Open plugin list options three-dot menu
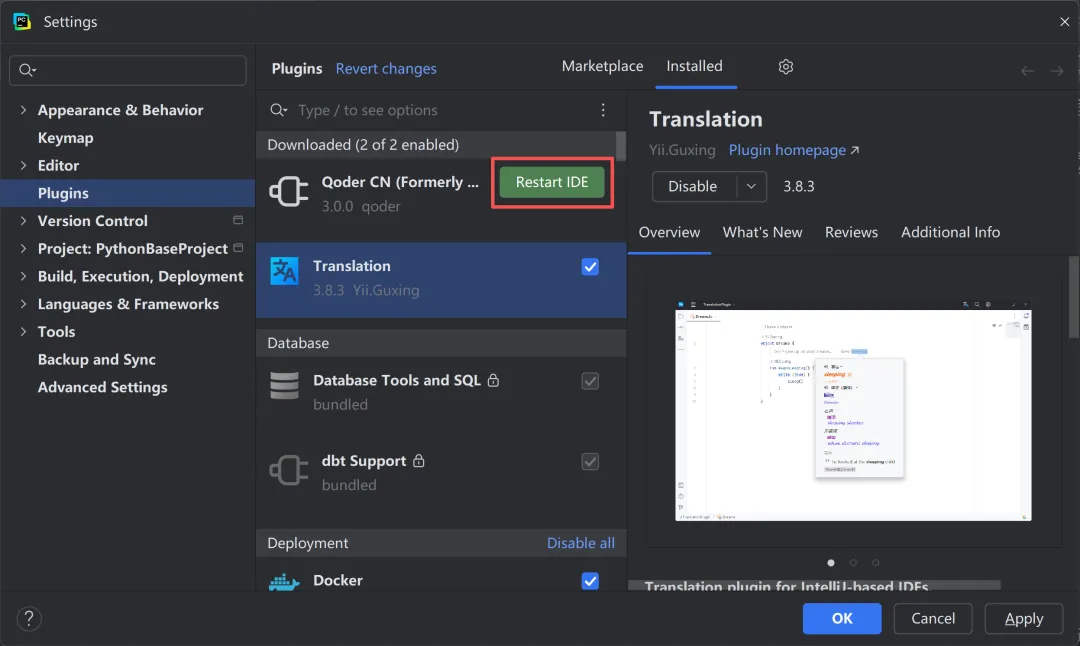Screen dimensions: 1080x646 pyautogui.click(x=603, y=110)
